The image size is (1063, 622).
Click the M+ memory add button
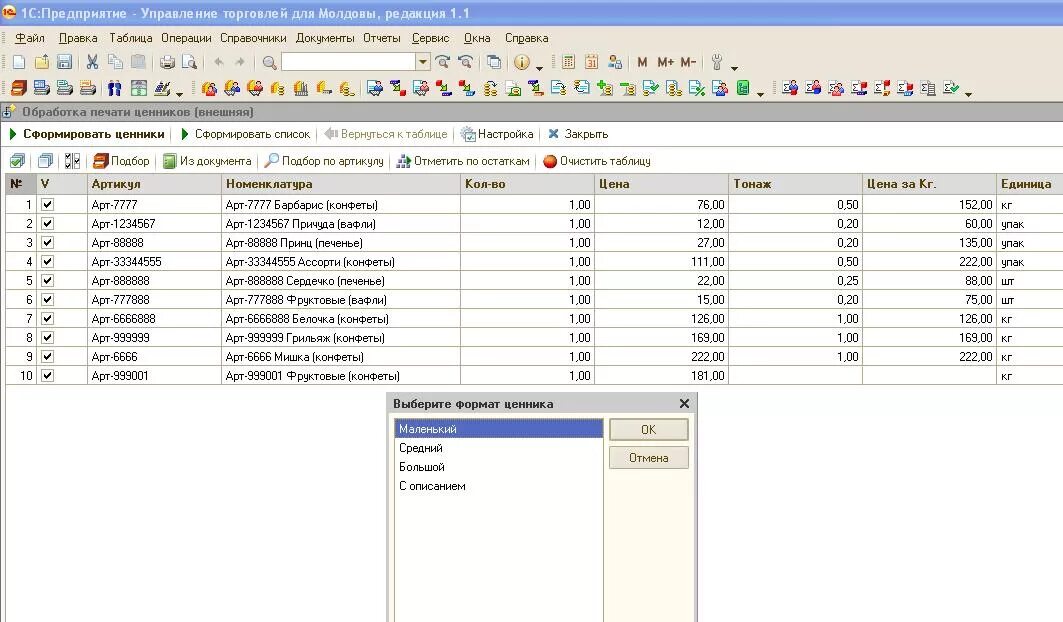pyautogui.click(x=665, y=62)
